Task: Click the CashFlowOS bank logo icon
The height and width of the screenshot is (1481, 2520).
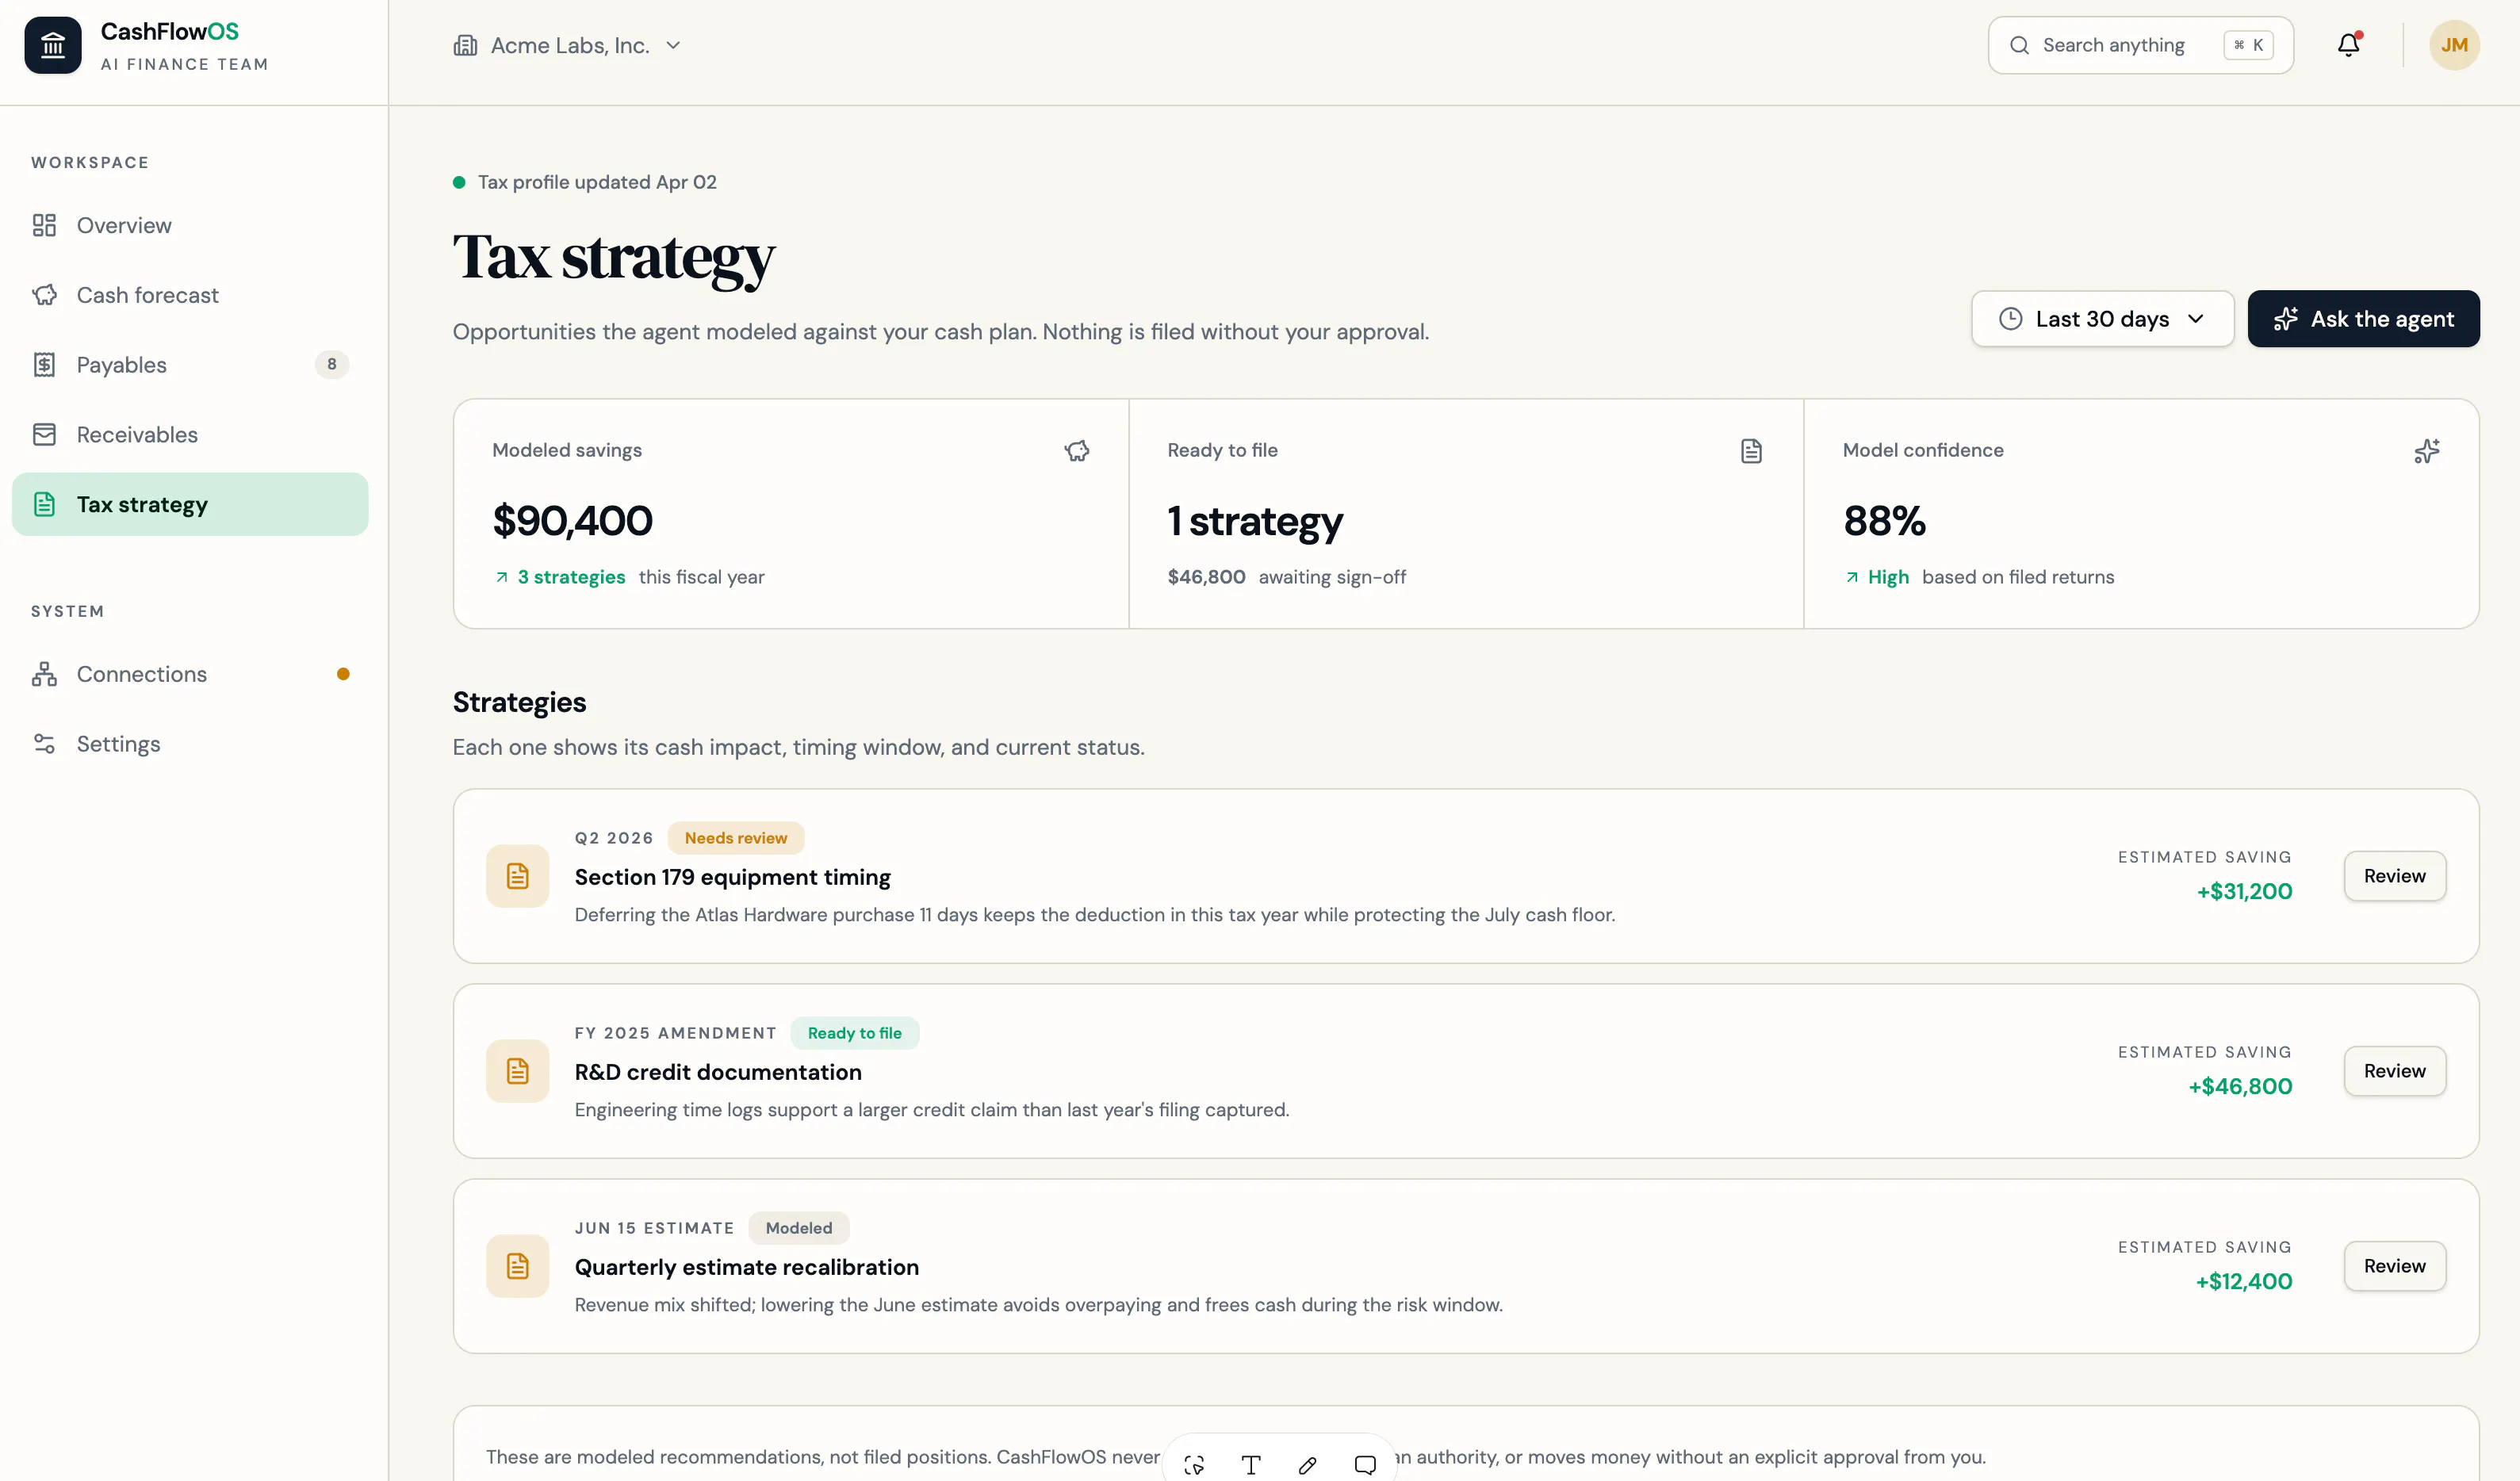Action: click(53, 45)
